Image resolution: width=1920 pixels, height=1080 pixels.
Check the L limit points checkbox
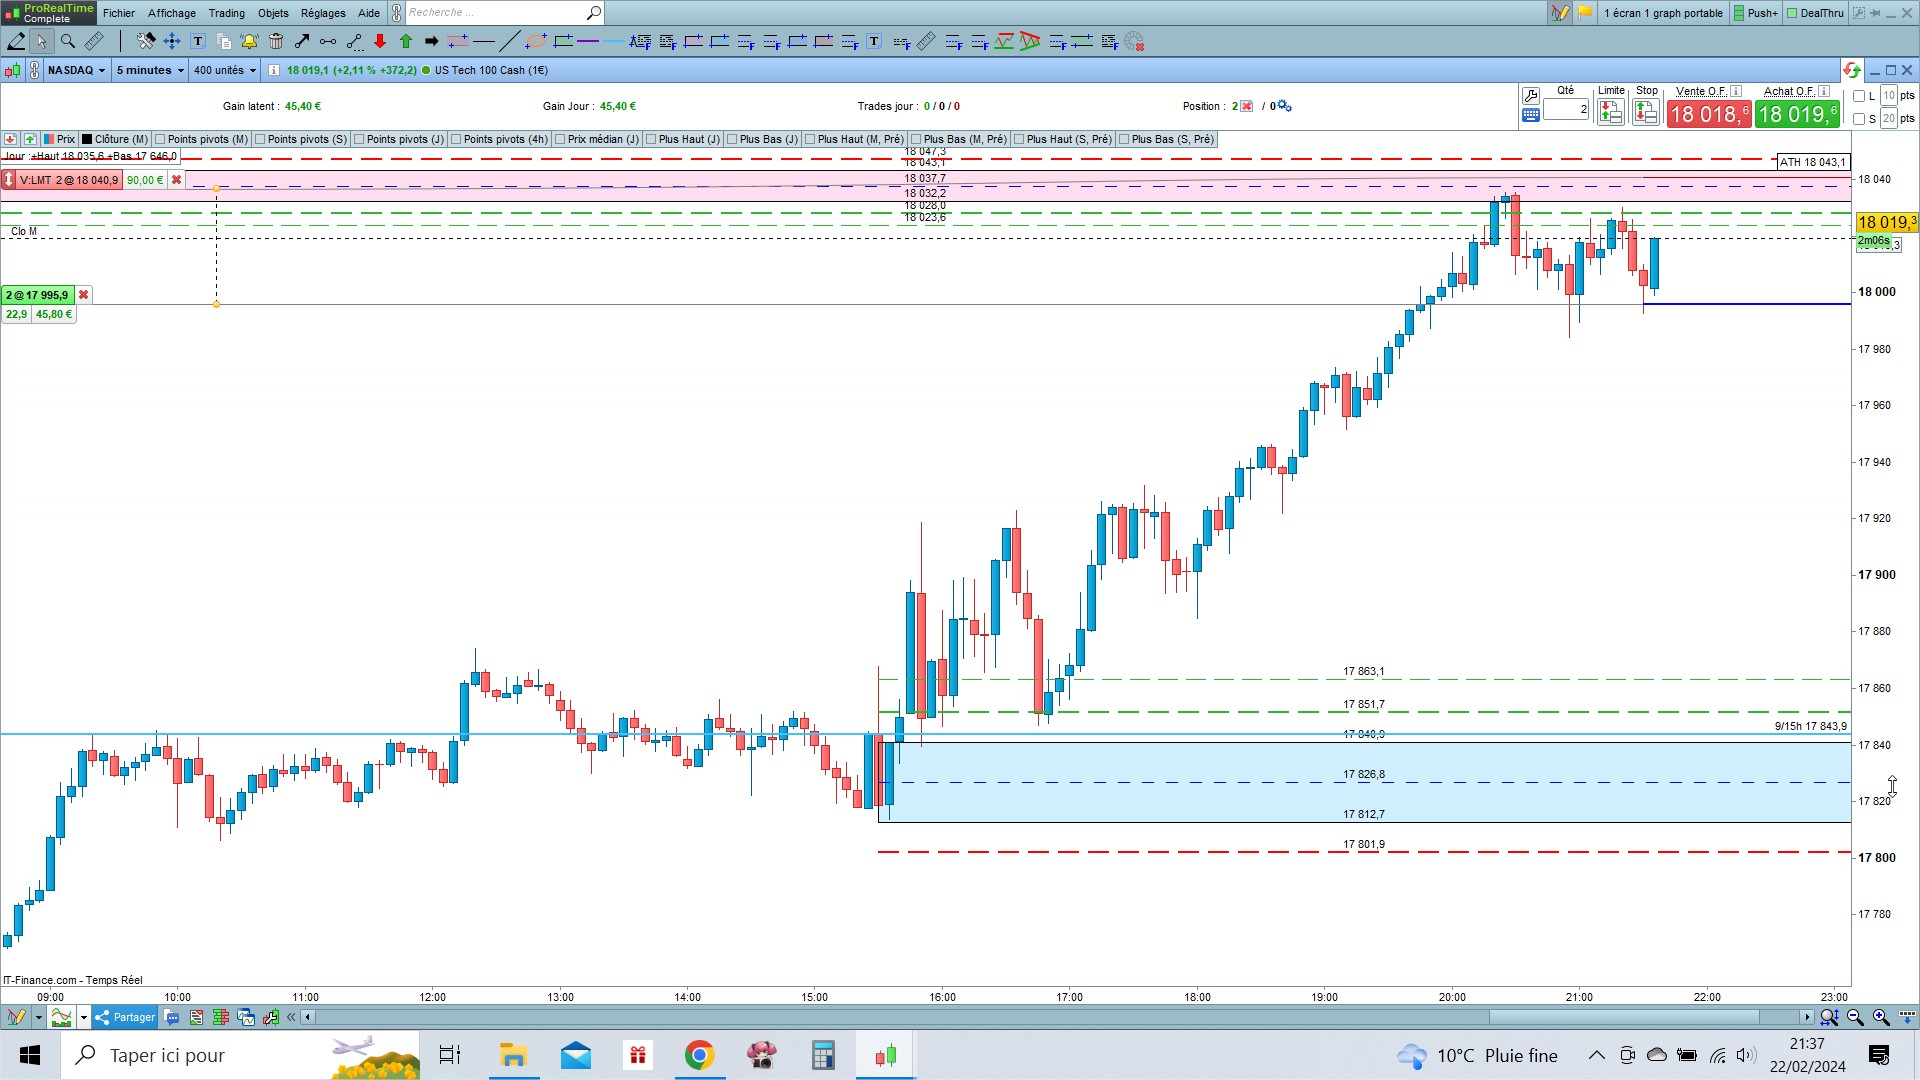coord(1859,96)
